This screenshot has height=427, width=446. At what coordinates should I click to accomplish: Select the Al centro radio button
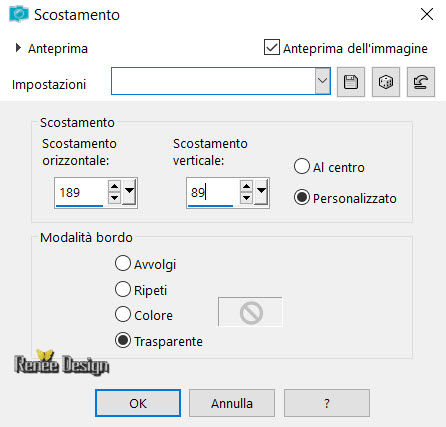point(302,166)
